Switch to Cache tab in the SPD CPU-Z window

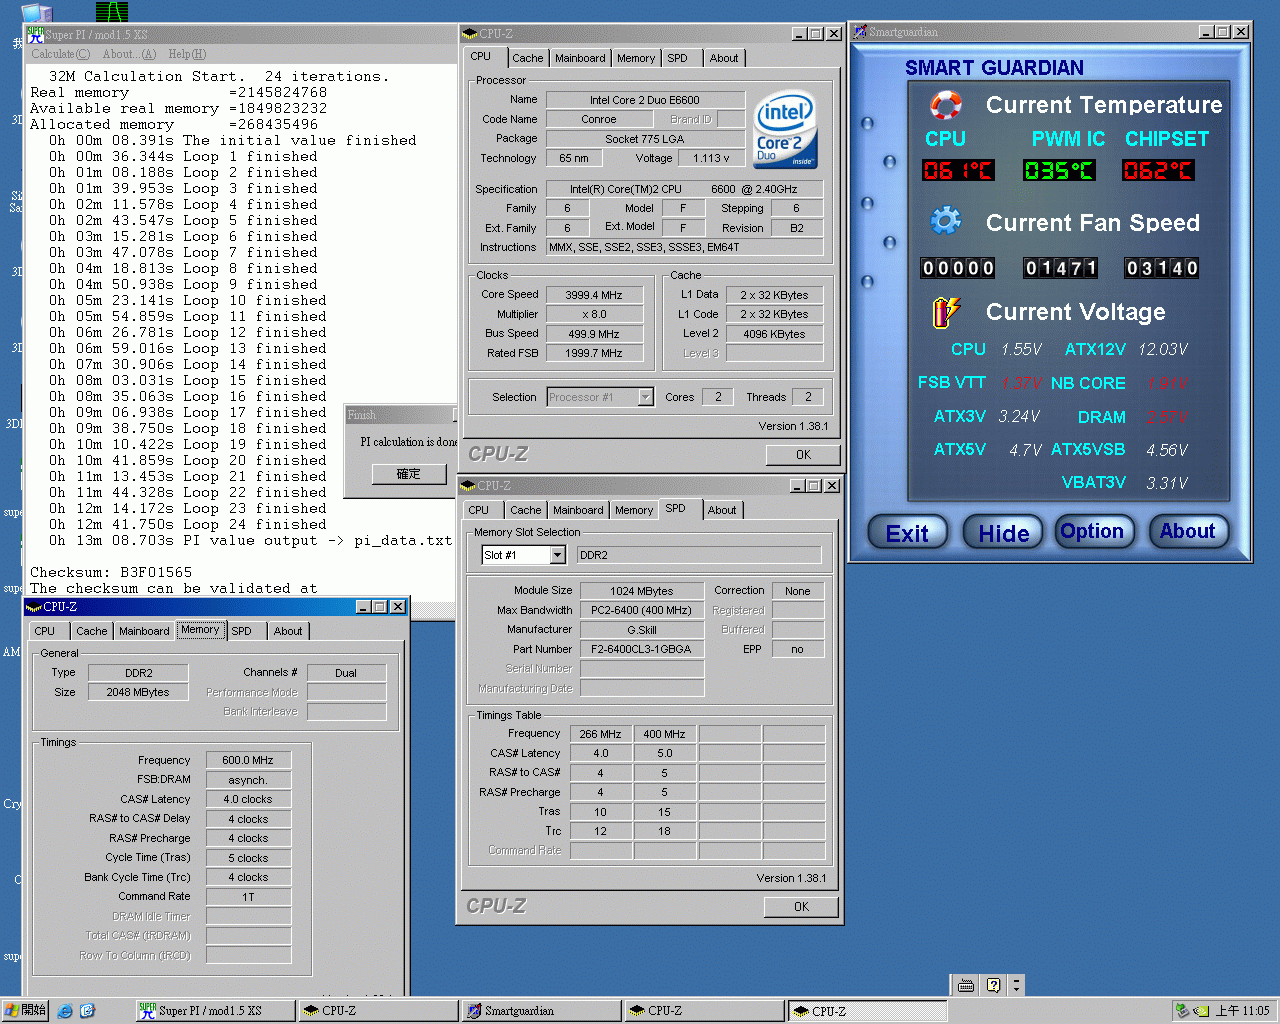tap(526, 510)
